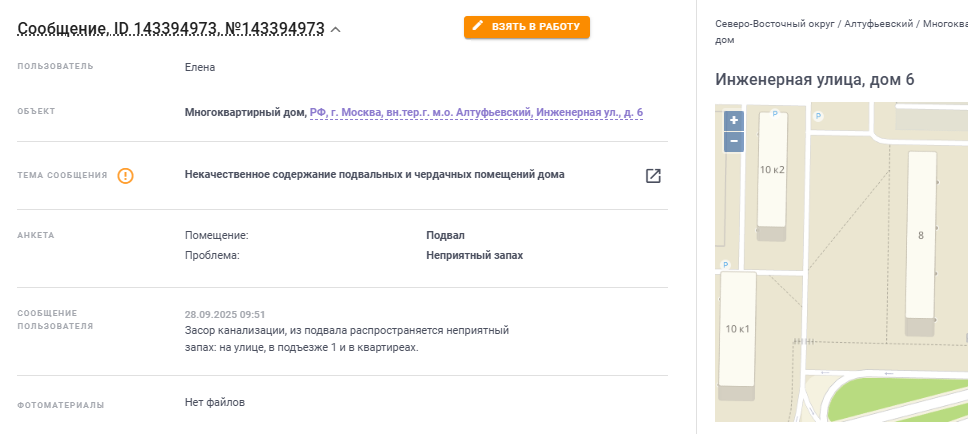This screenshot has width=968, height=434.
Task: Click the Взять в работу button
Action: (527, 27)
